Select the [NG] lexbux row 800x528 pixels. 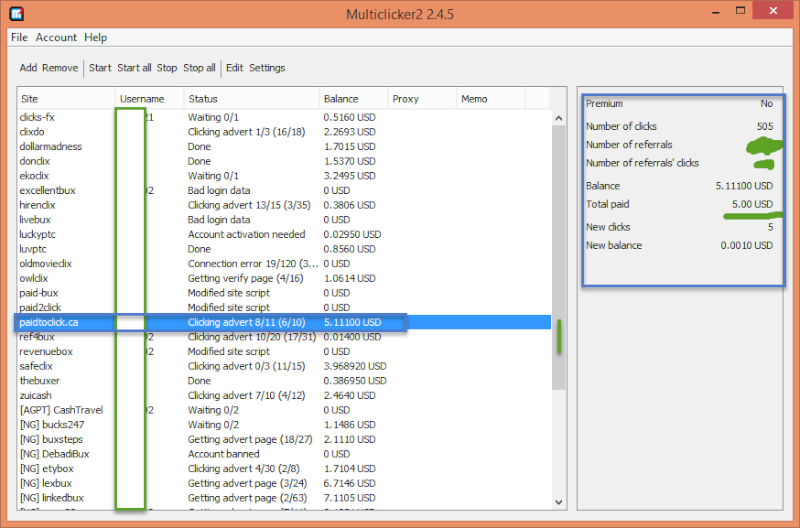click(284, 484)
